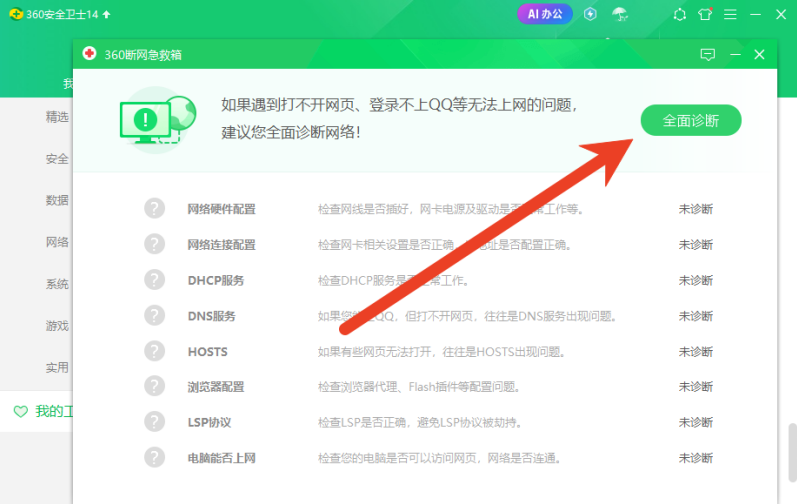This screenshot has width=797, height=504.
Task: Click the monitor and globe network illustration
Action: point(158,120)
